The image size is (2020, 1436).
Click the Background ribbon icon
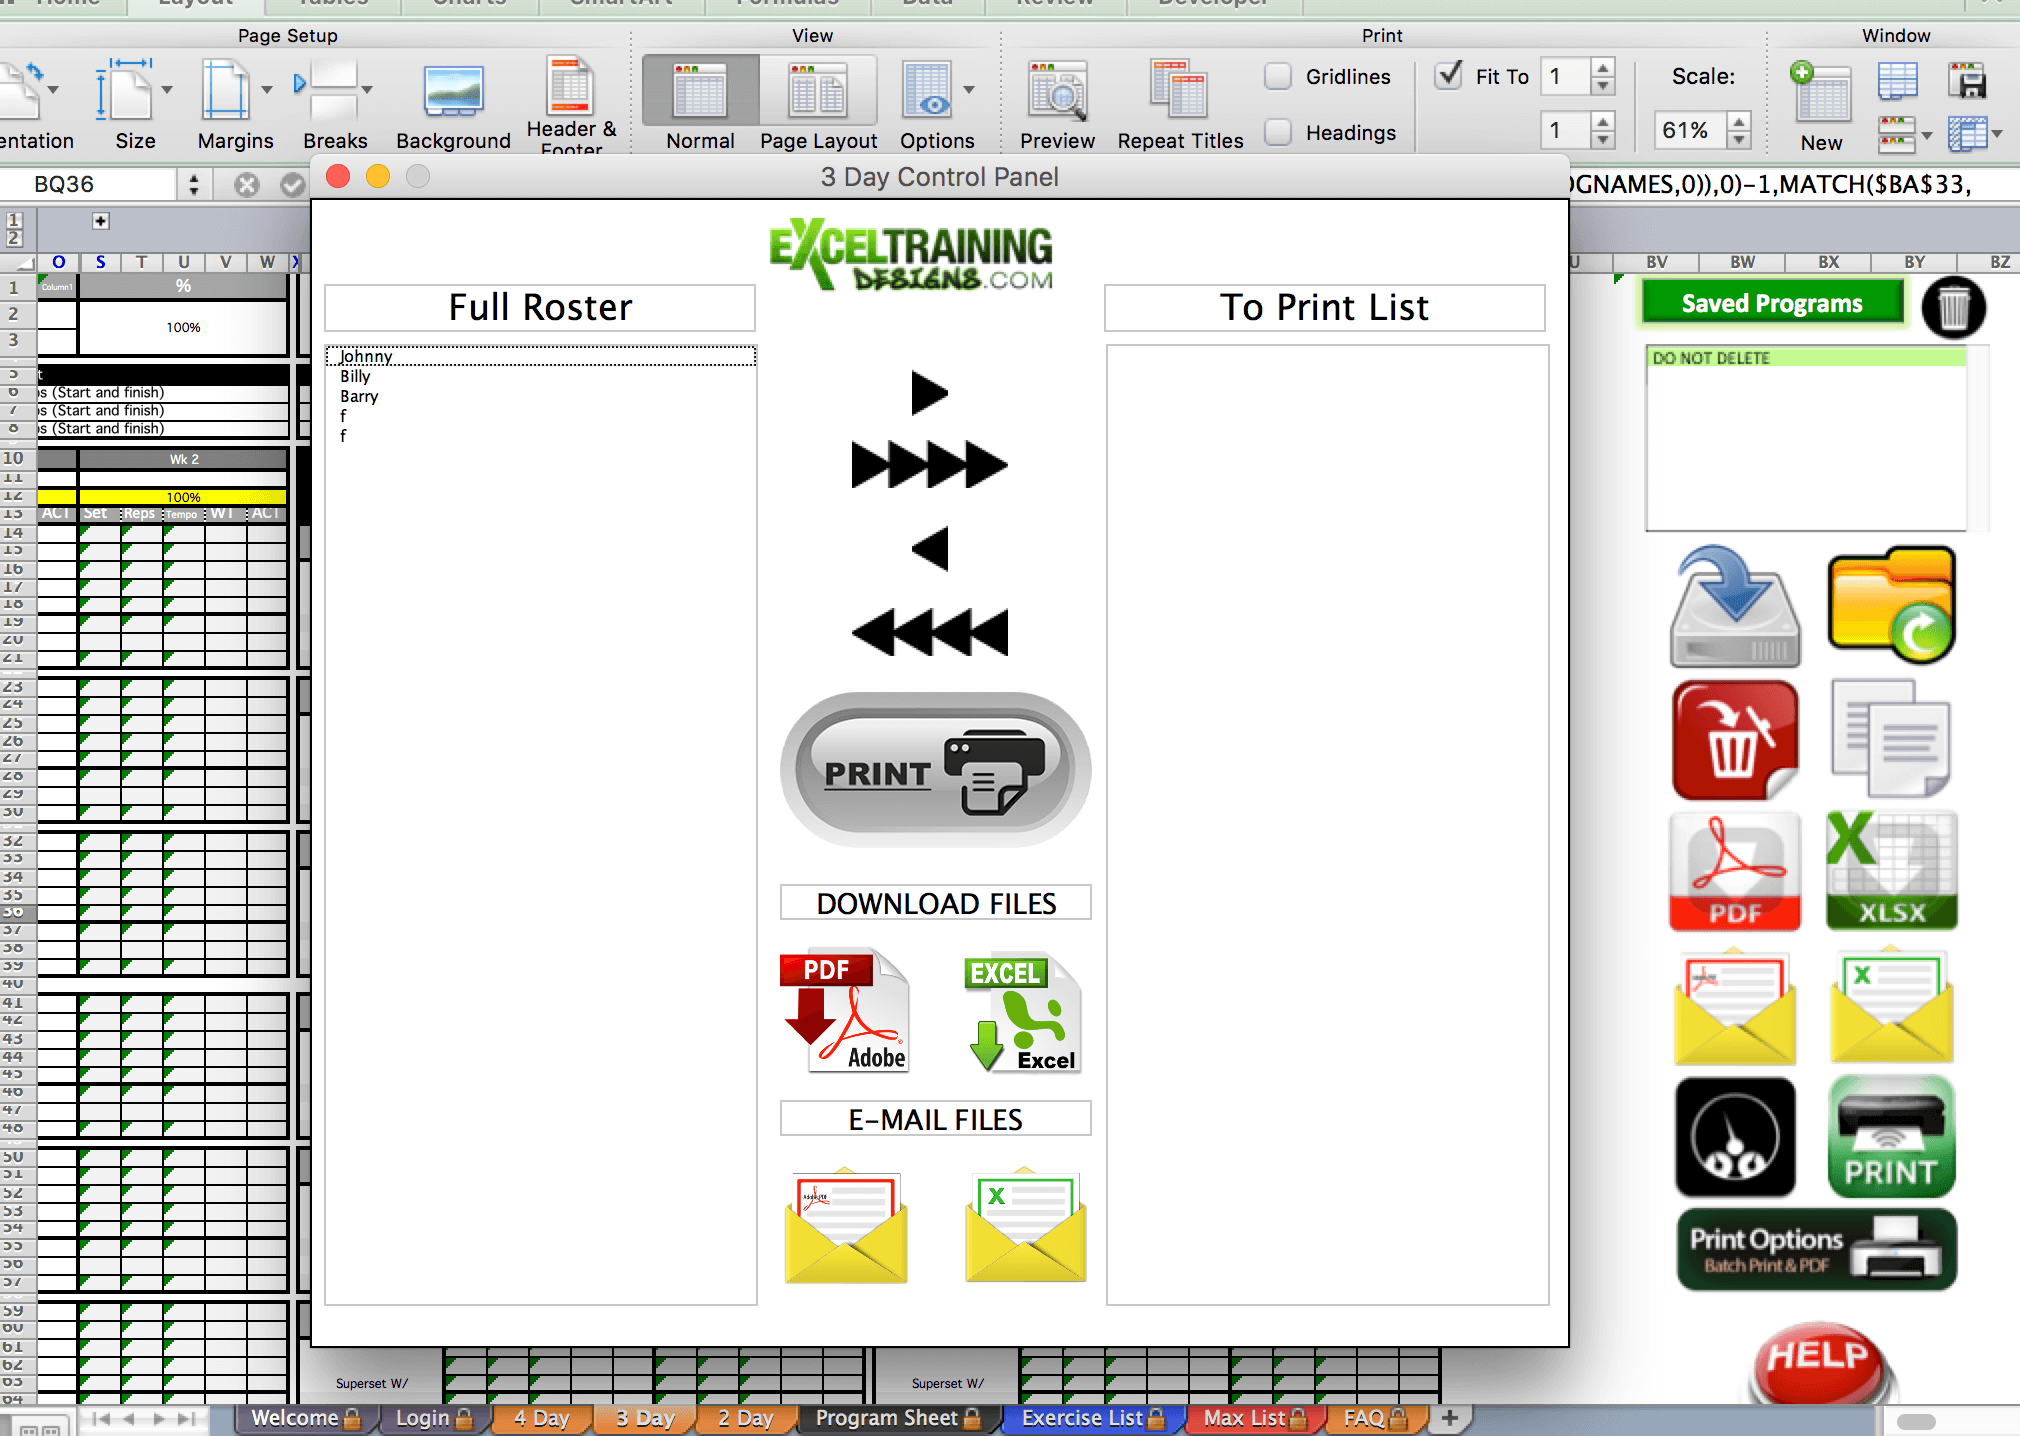click(453, 106)
